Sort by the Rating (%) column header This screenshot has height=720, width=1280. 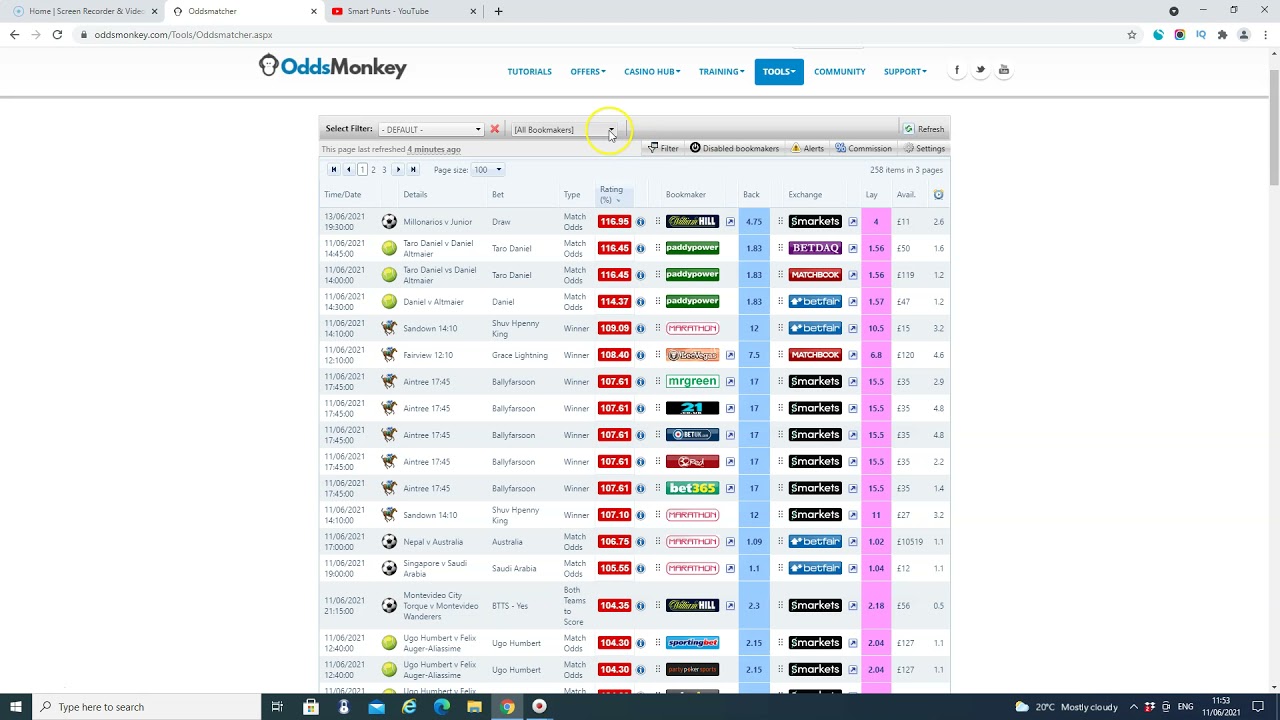(x=611, y=195)
